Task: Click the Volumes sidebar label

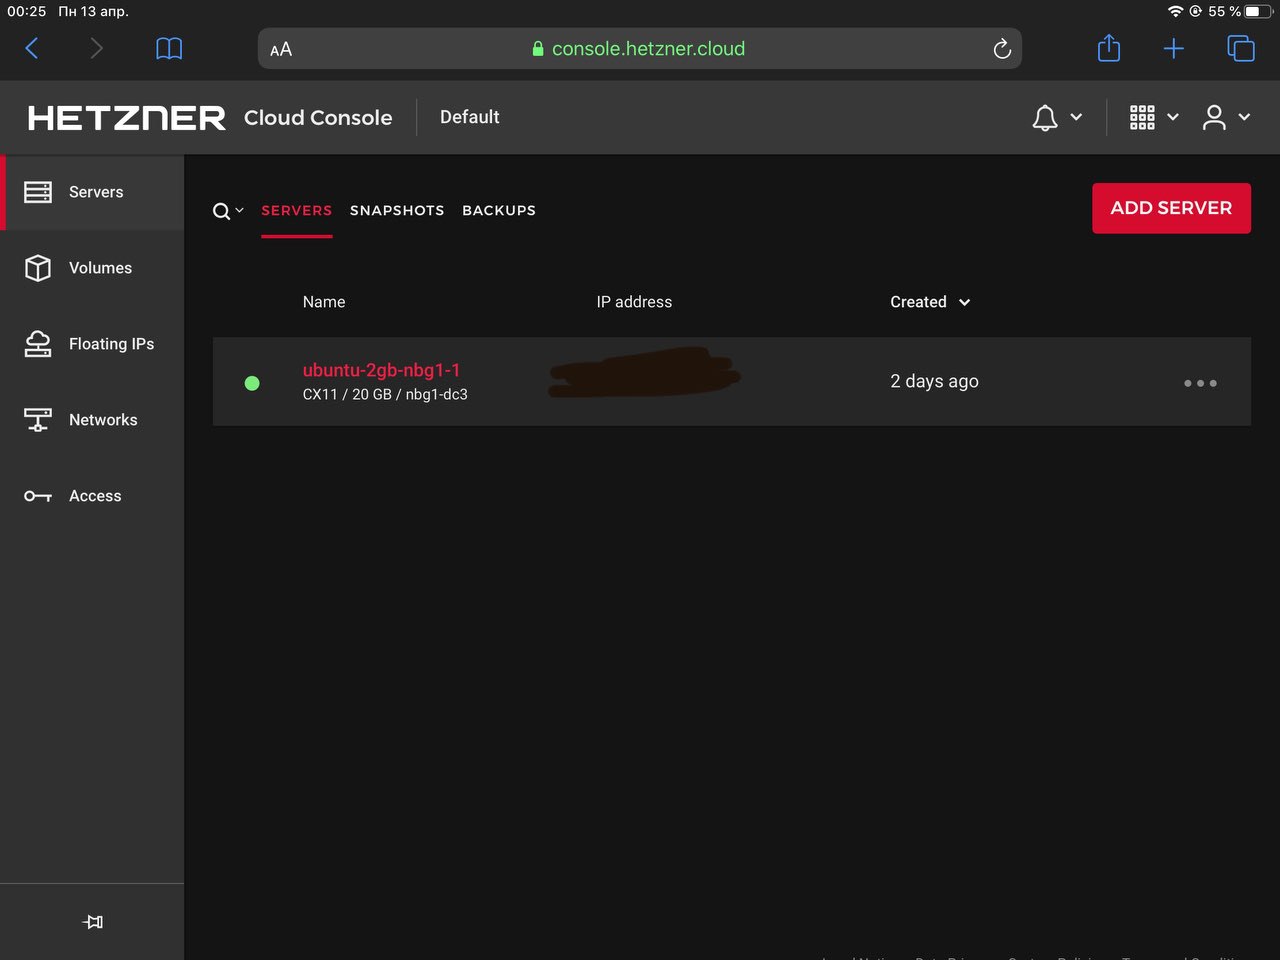Action: [x=100, y=268]
